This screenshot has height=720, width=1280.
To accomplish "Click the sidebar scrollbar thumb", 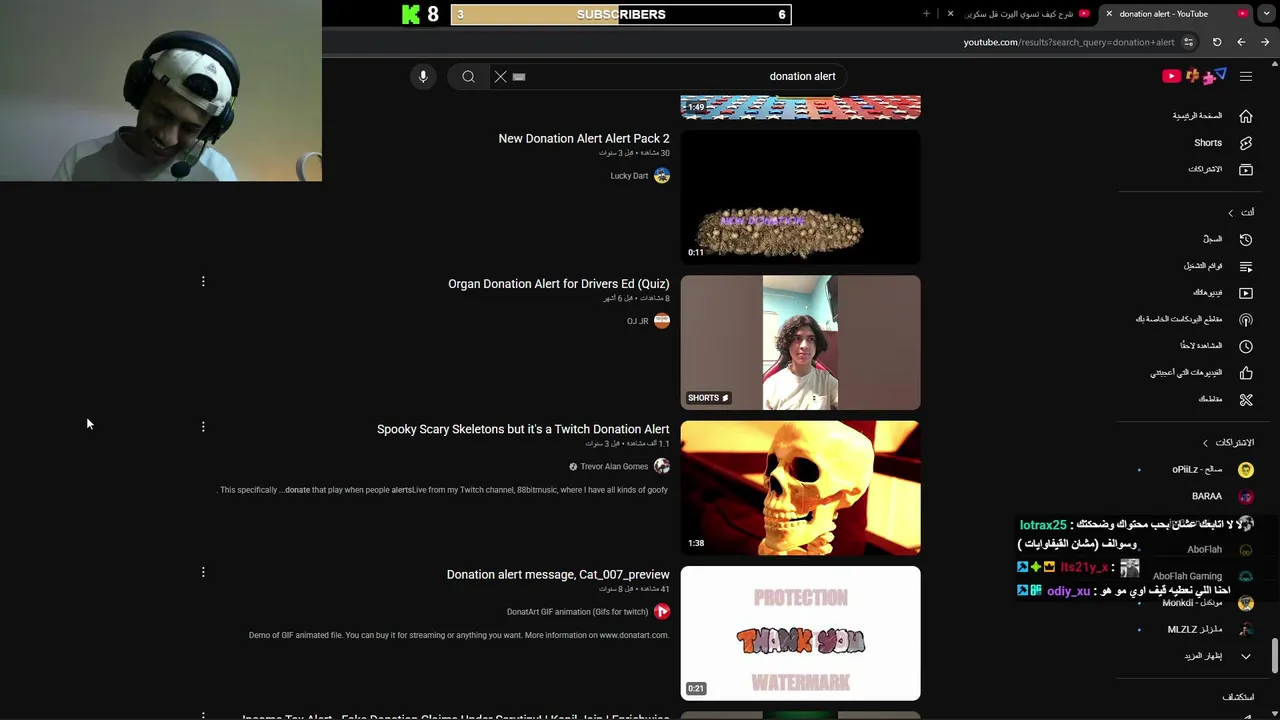I will click(1274, 656).
